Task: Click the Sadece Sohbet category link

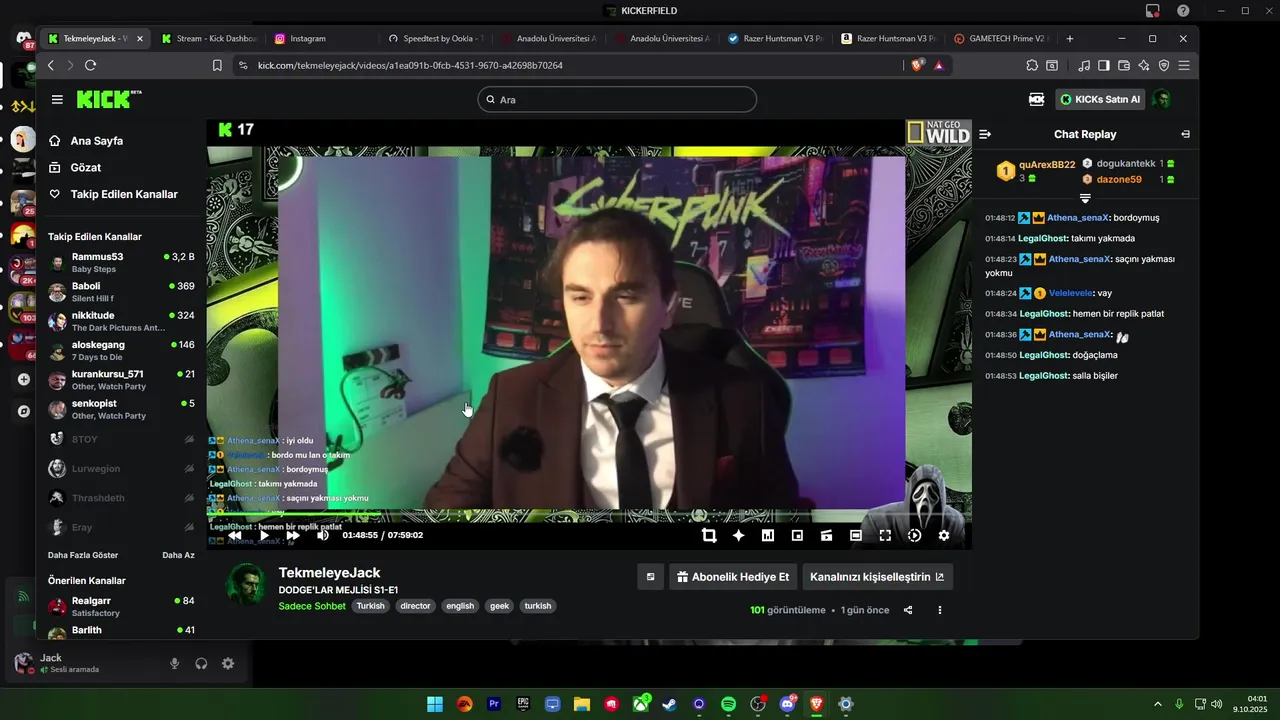Action: (312, 606)
